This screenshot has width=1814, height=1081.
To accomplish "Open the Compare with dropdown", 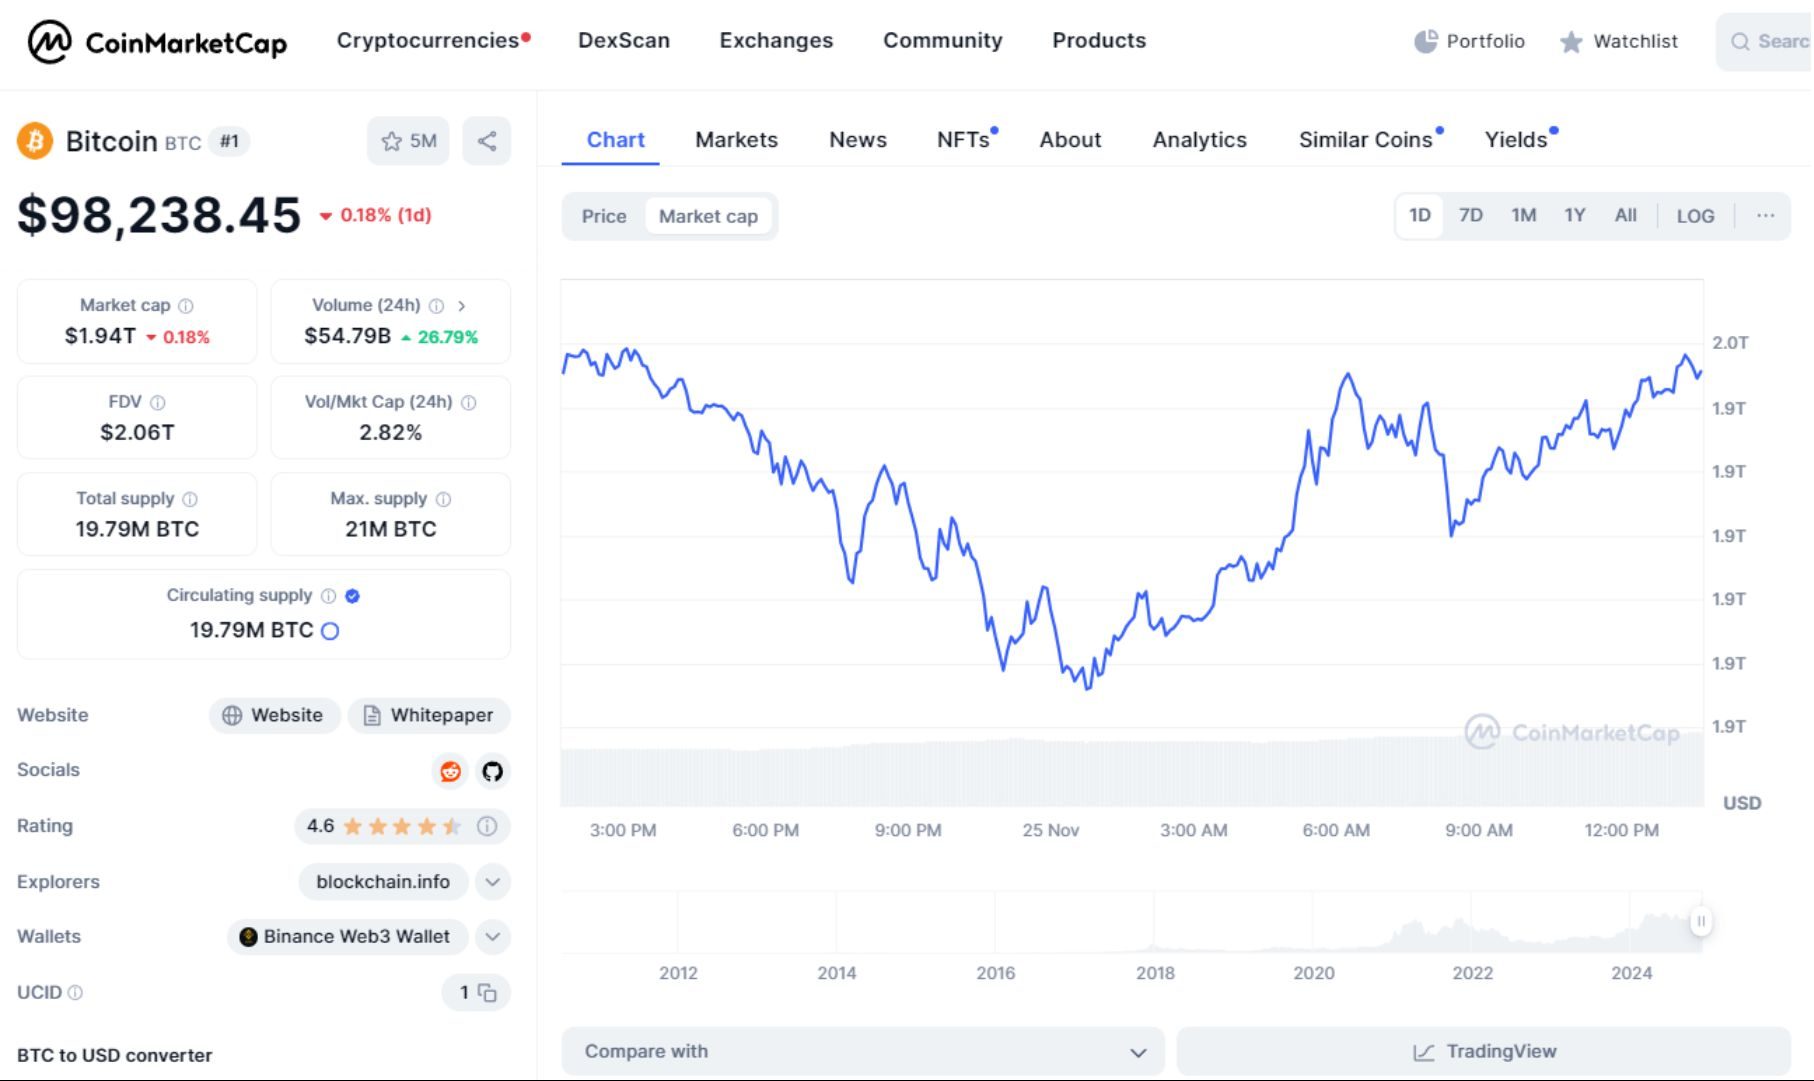I will tap(862, 1051).
